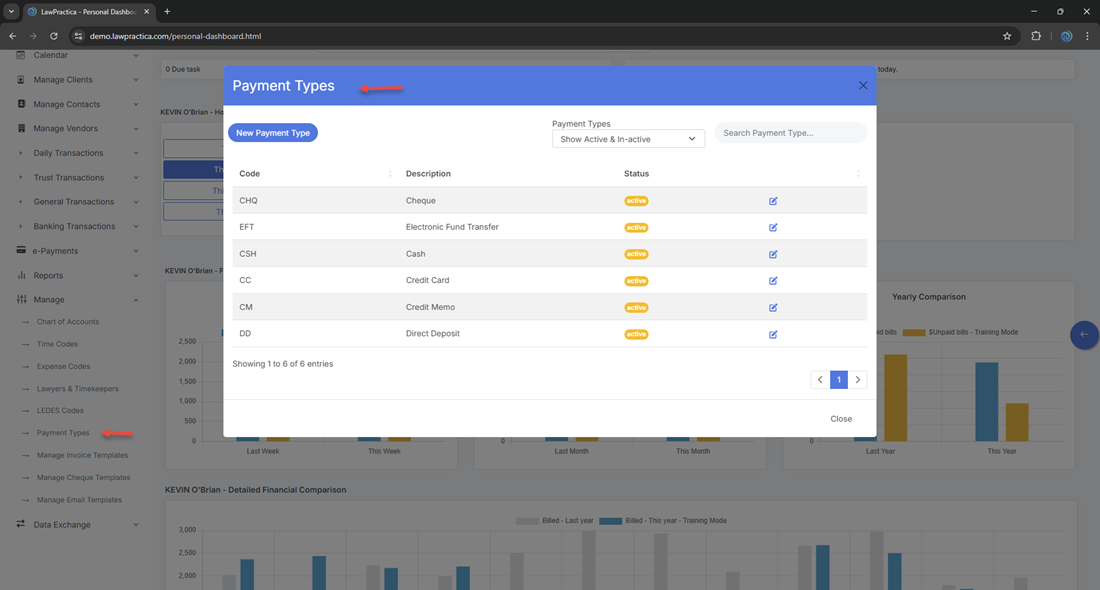Bookmark this page with star icon
The height and width of the screenshot is (590, 1100).
click(1007, 36)
